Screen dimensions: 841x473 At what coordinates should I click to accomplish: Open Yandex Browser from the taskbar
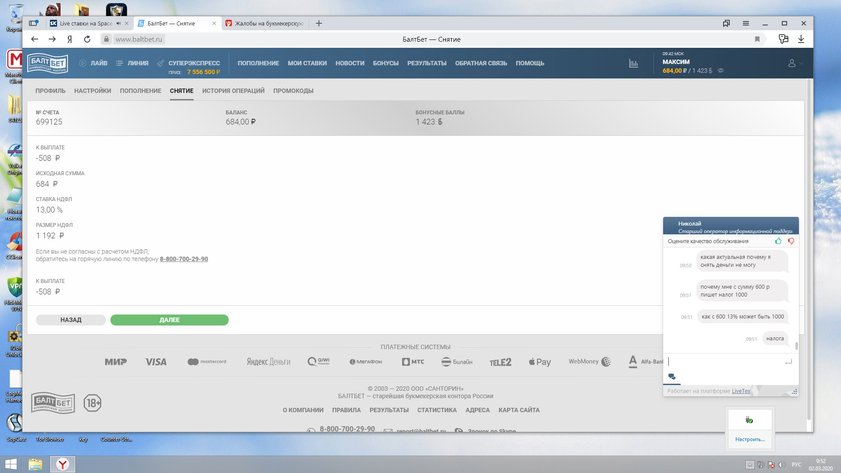[x=62, y=464]
